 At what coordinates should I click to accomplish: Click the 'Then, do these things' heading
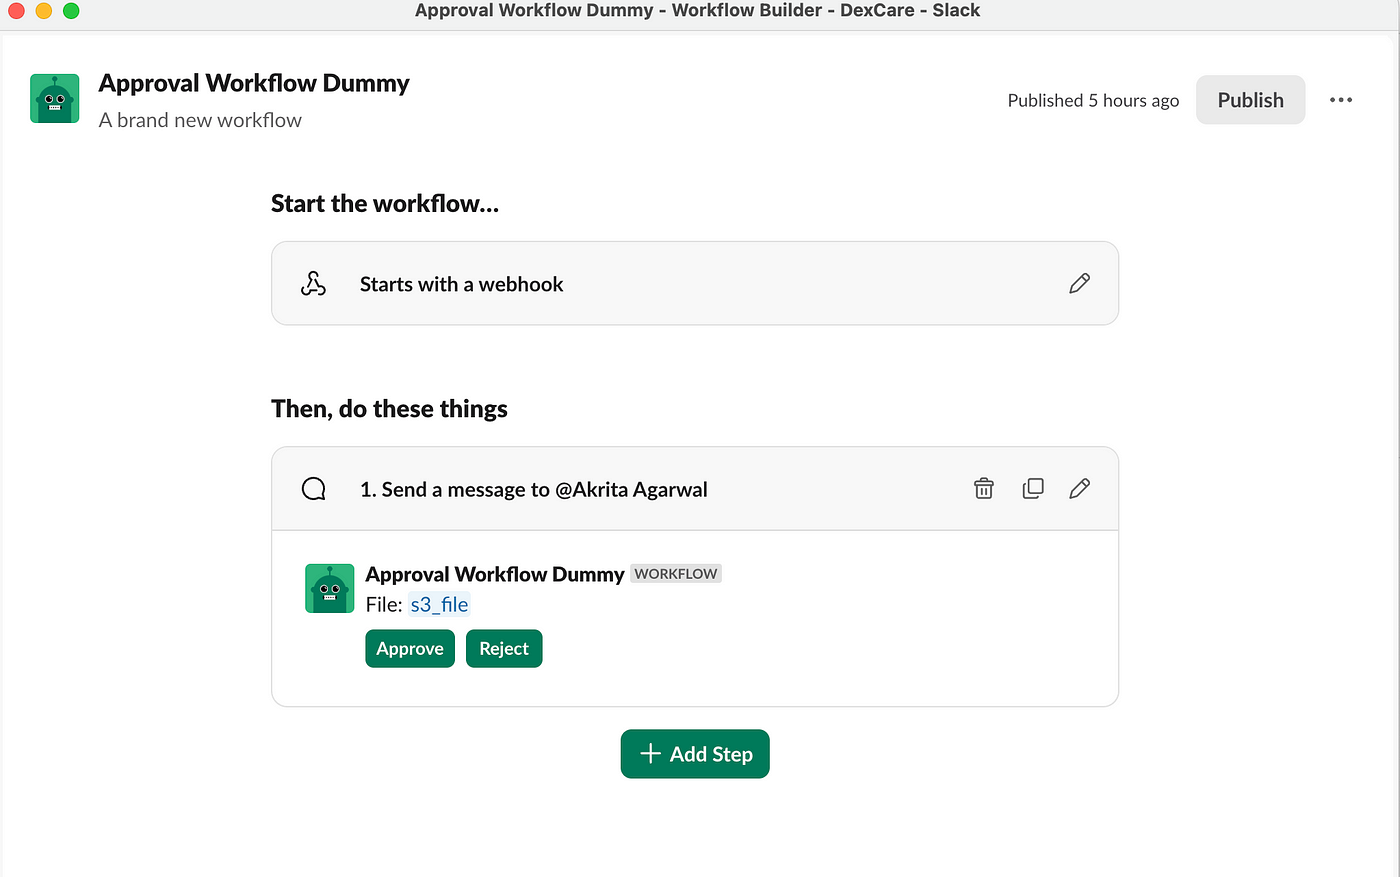(389, 409)
